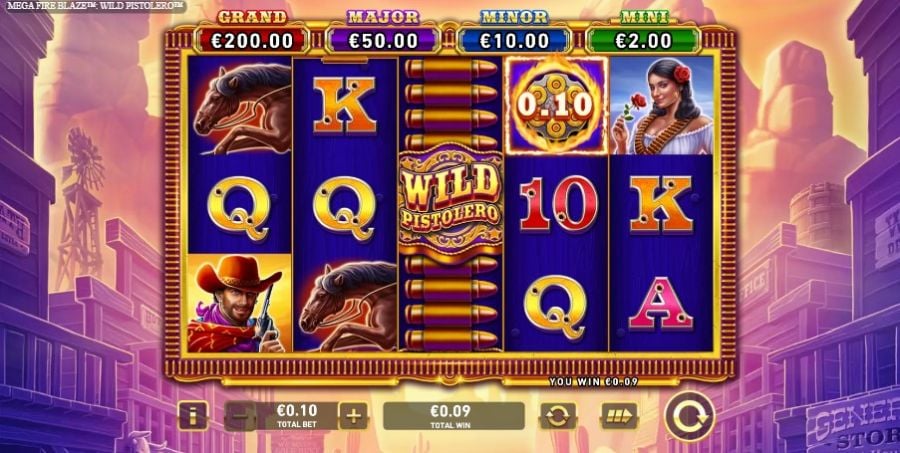Toggle autoplay with circular arrows icon

click(x=558, y=416)
